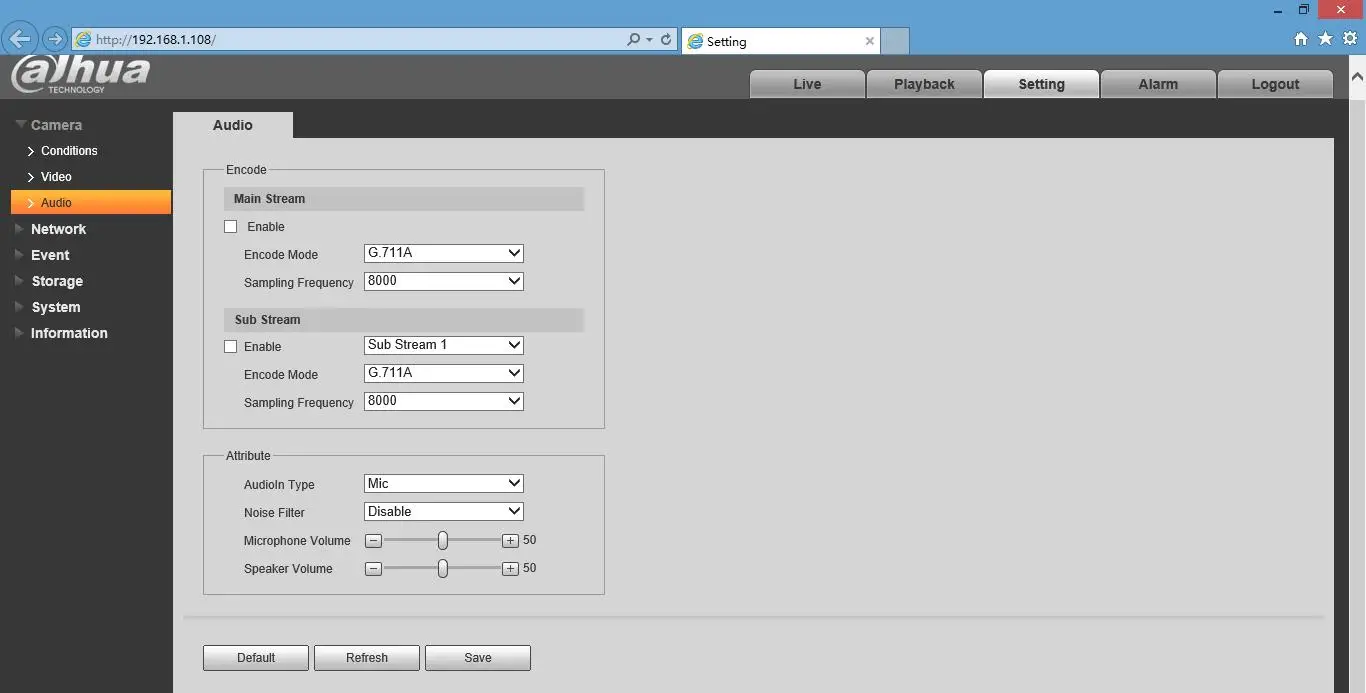The image size is (1366, 693).
Task: Switch to the Setting tab
Action: [1041, 84]
